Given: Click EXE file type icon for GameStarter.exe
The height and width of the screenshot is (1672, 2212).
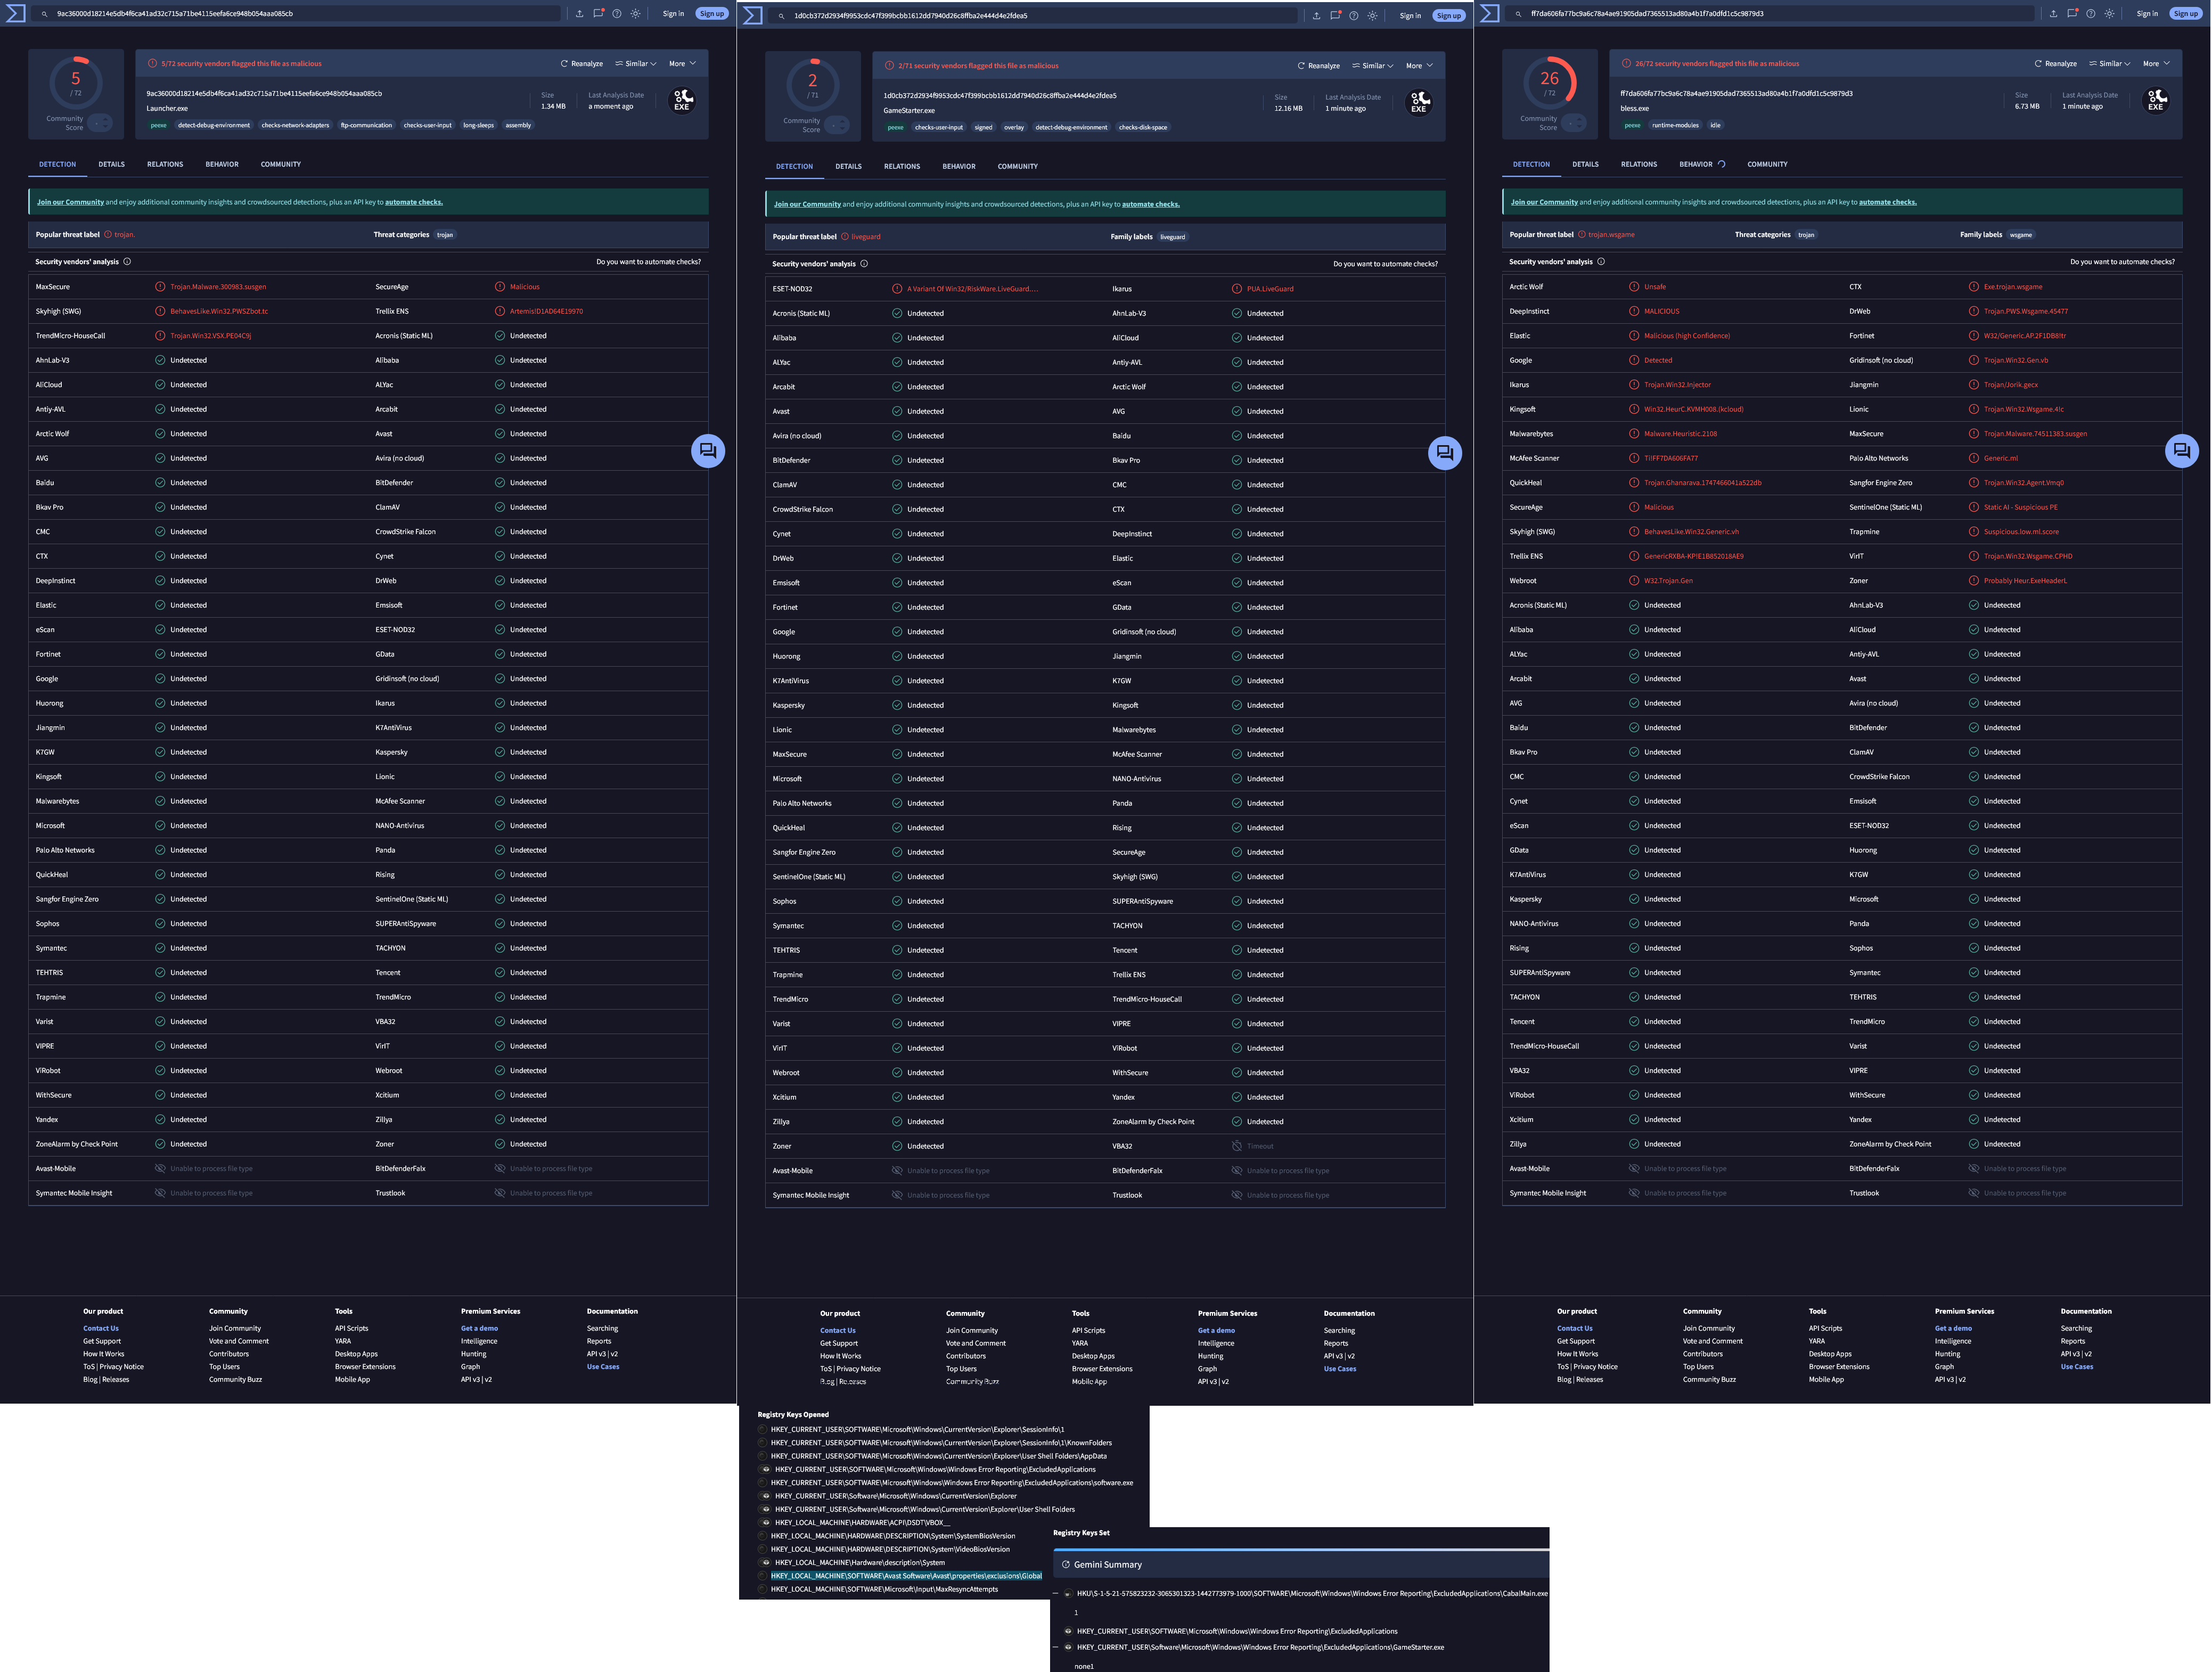Looking at the screenshot, I should [1419, 102].
